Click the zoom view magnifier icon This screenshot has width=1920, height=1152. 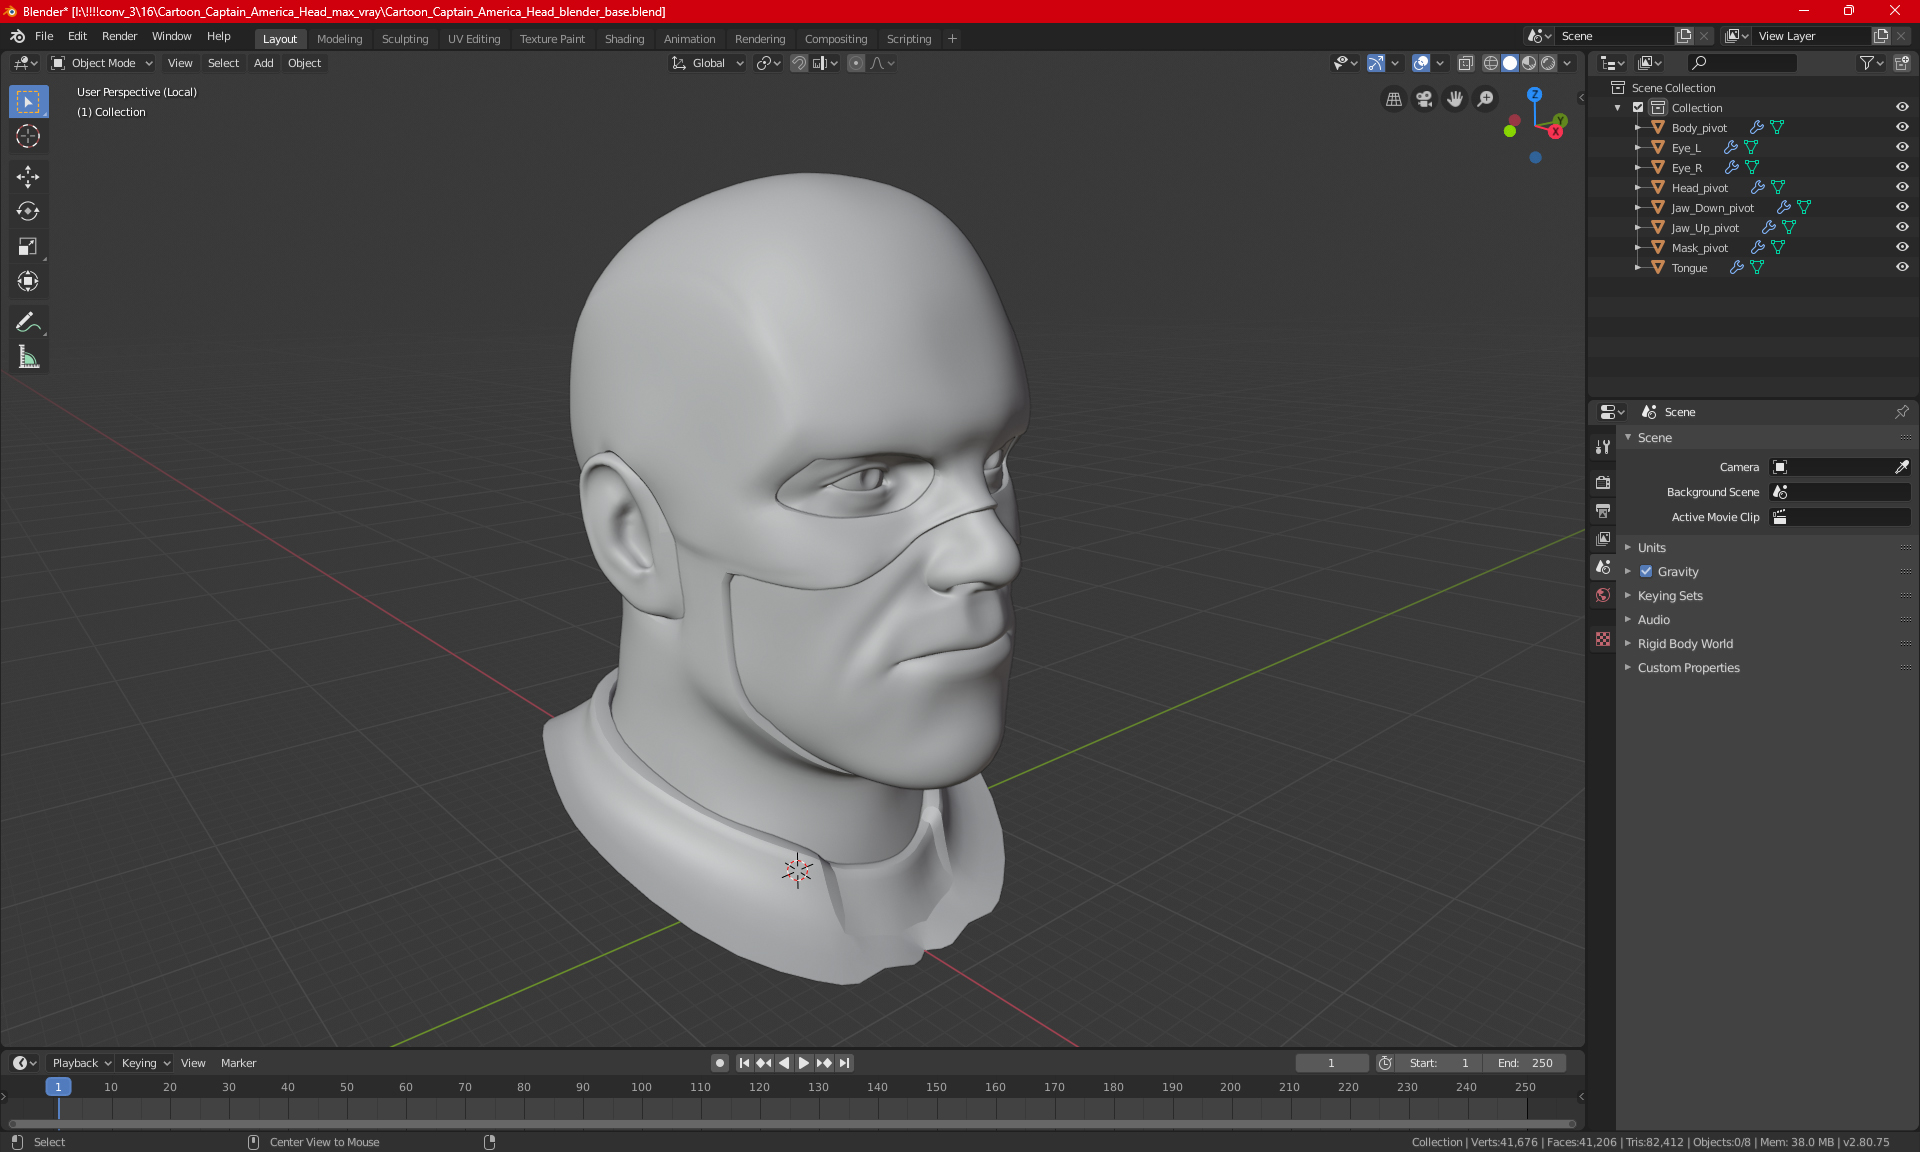coord(1486,99)
